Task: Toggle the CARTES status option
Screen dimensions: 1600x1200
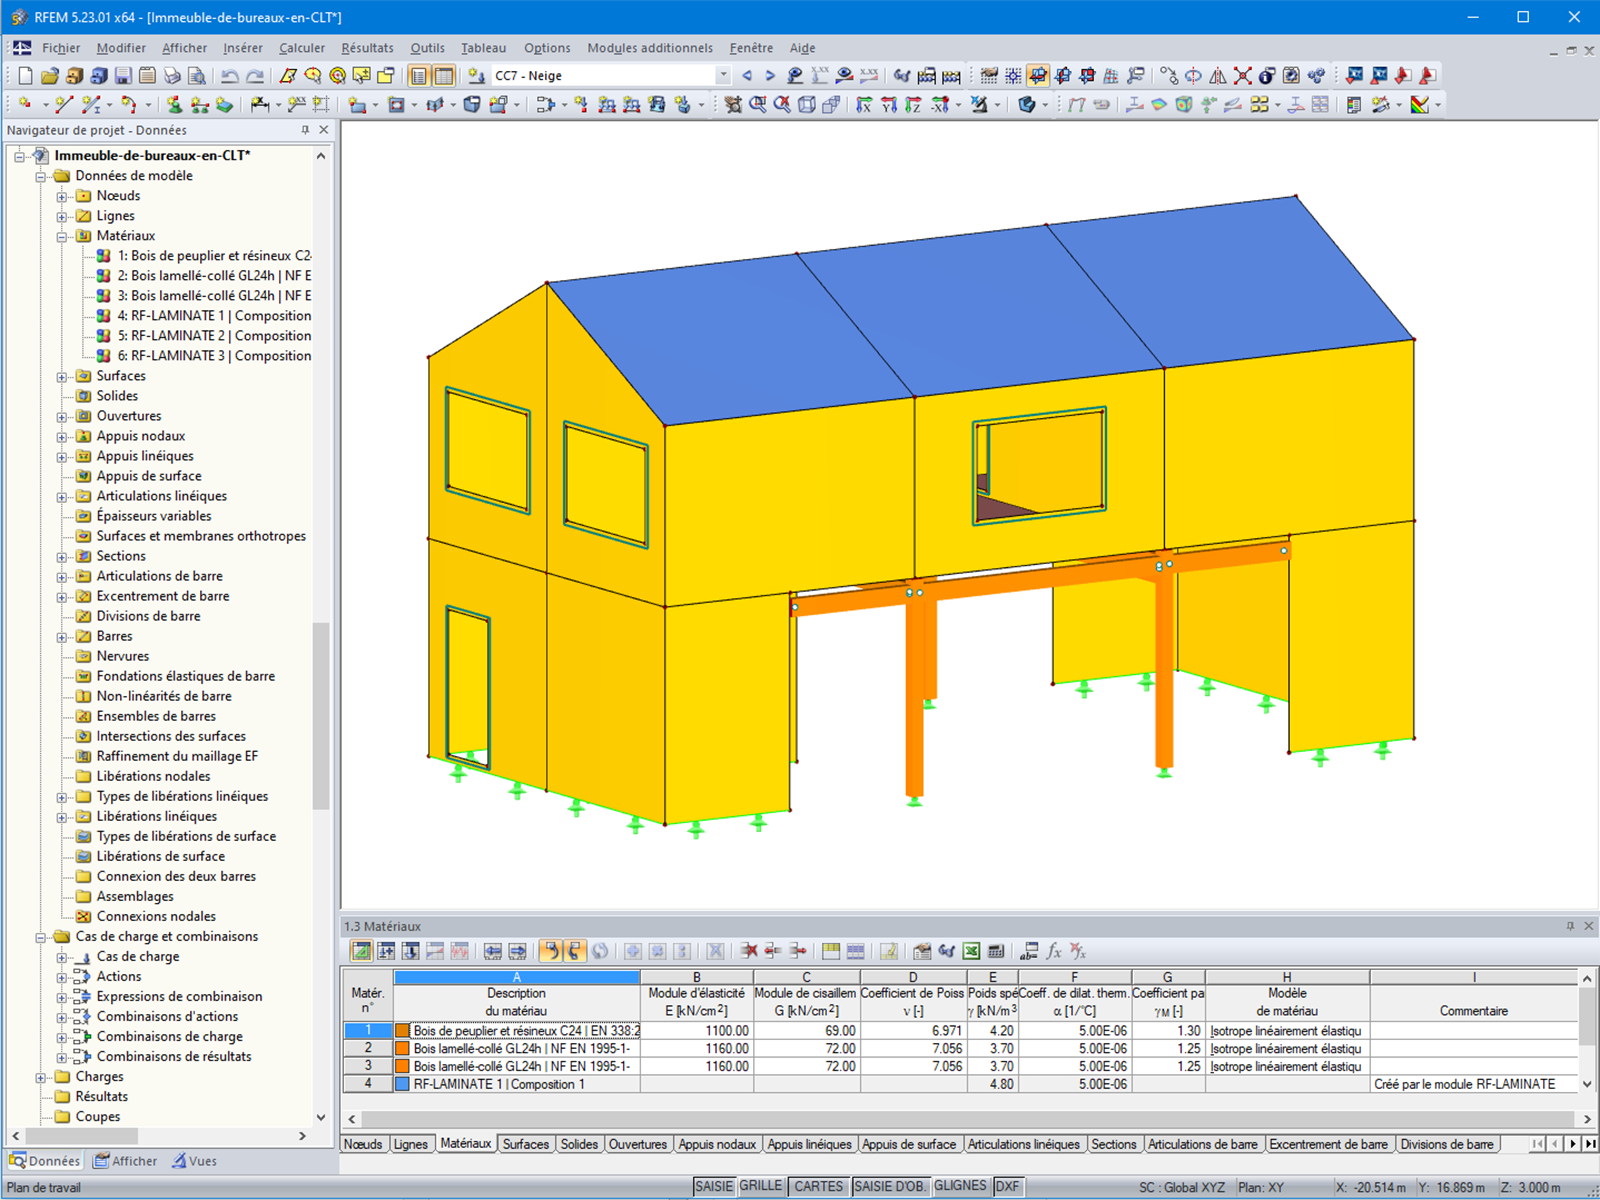Action: [x=818, y=1187]
